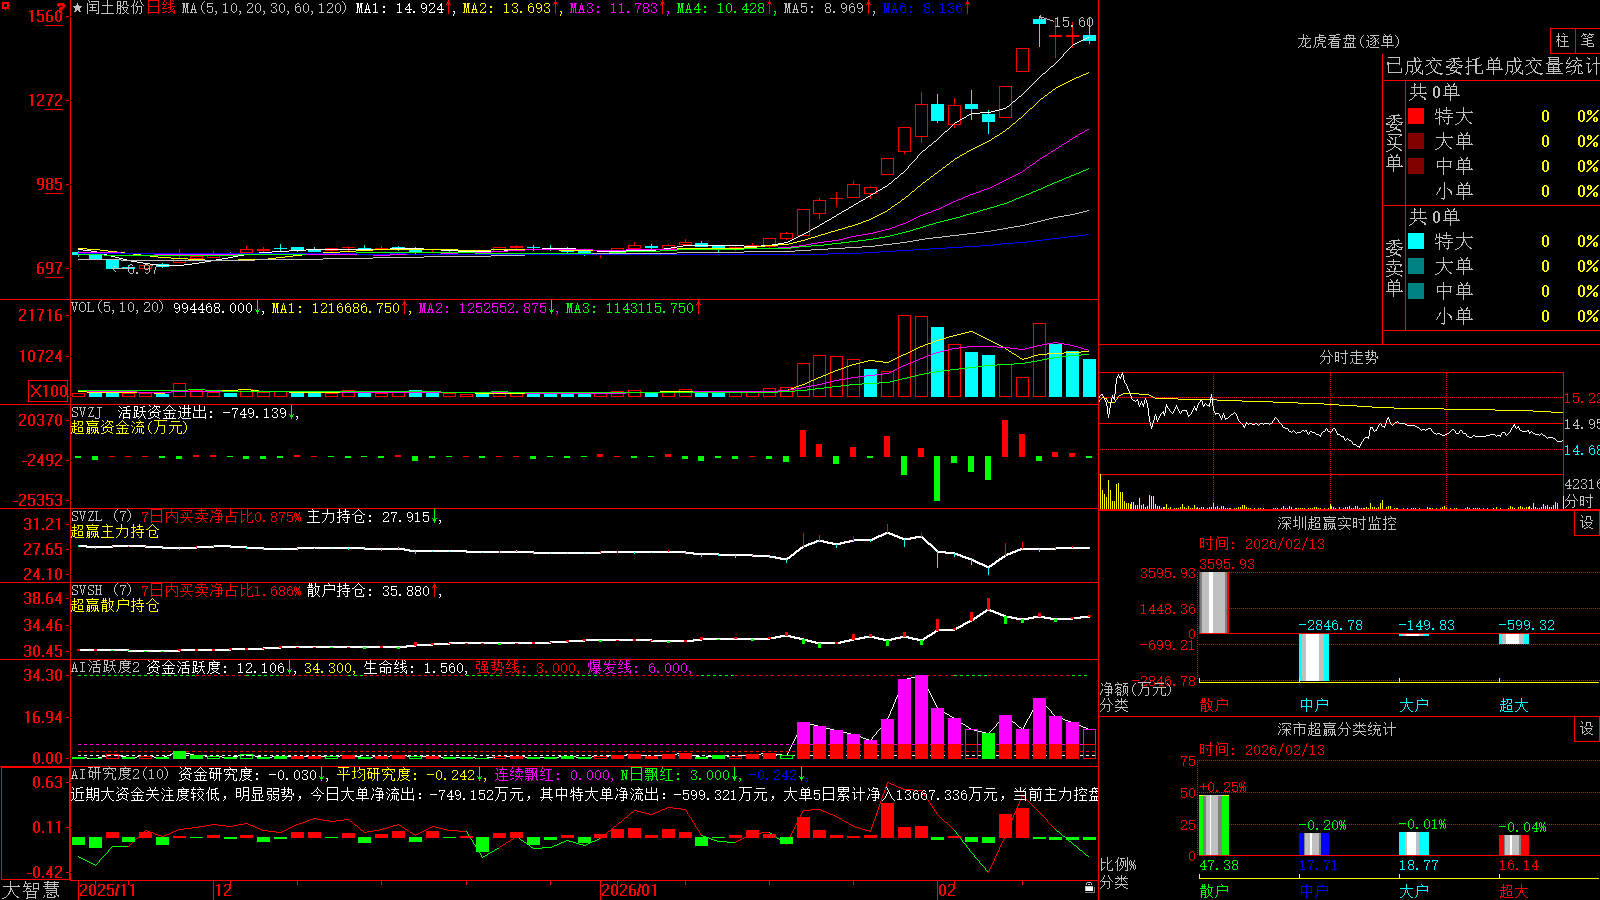Click the 超赢资金流(万元) label
Viewport: 1600px width, 900px height.
click(x=129, y=427)
